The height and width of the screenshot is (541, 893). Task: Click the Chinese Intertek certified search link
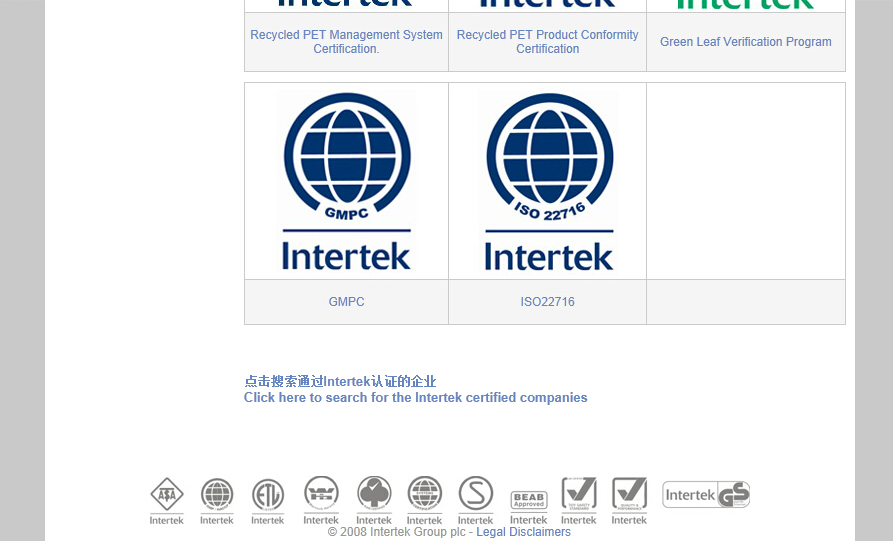click(x=340, y=381)
